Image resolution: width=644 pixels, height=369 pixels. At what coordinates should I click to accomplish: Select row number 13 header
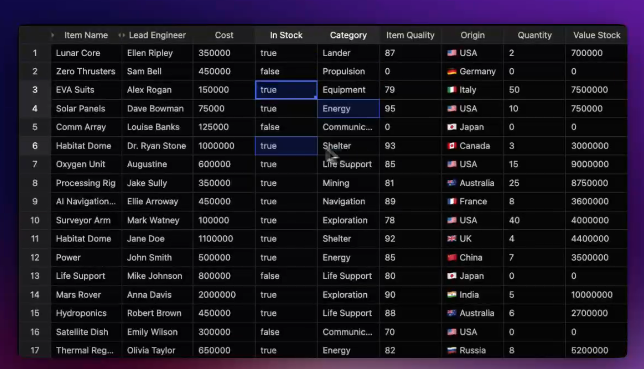pyautogui.click(x=35, y=276)
